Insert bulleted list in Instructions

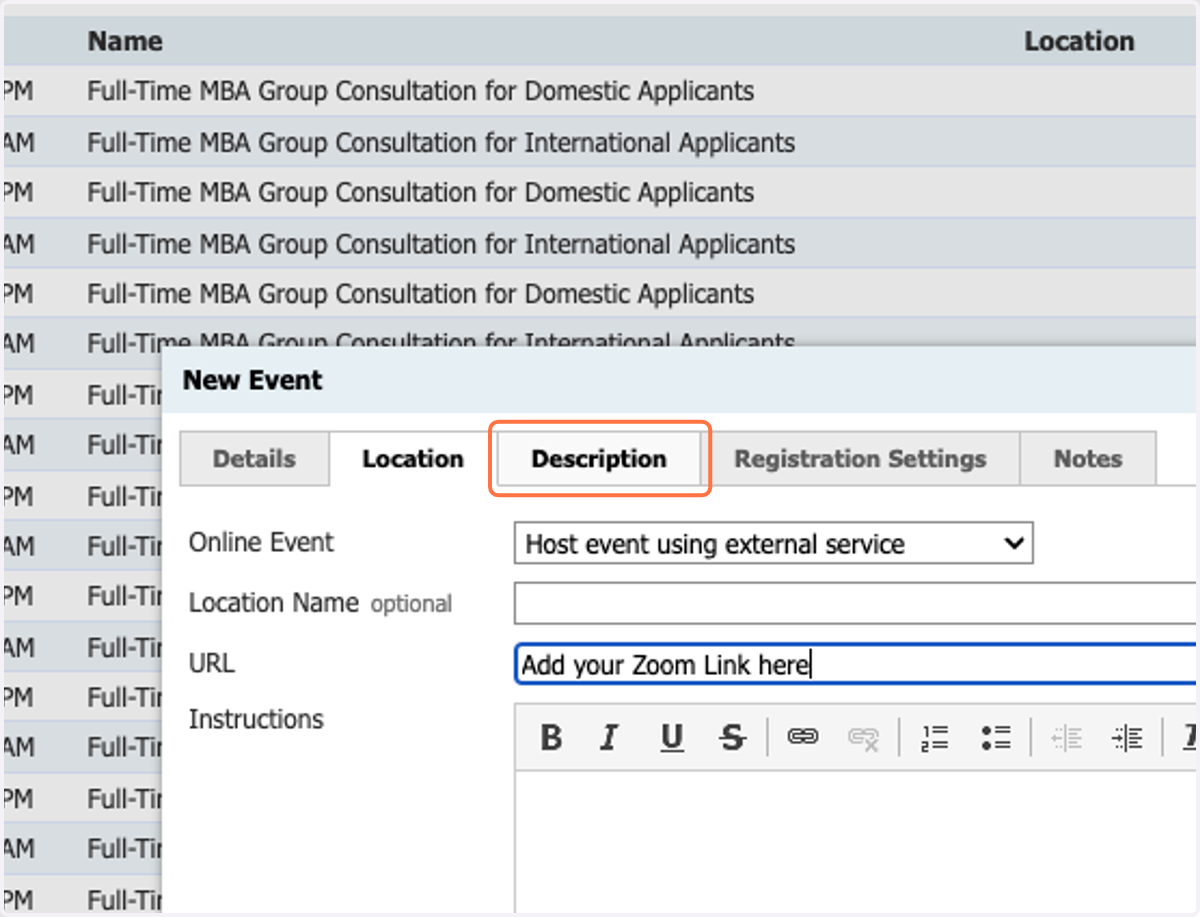point(996,739)
